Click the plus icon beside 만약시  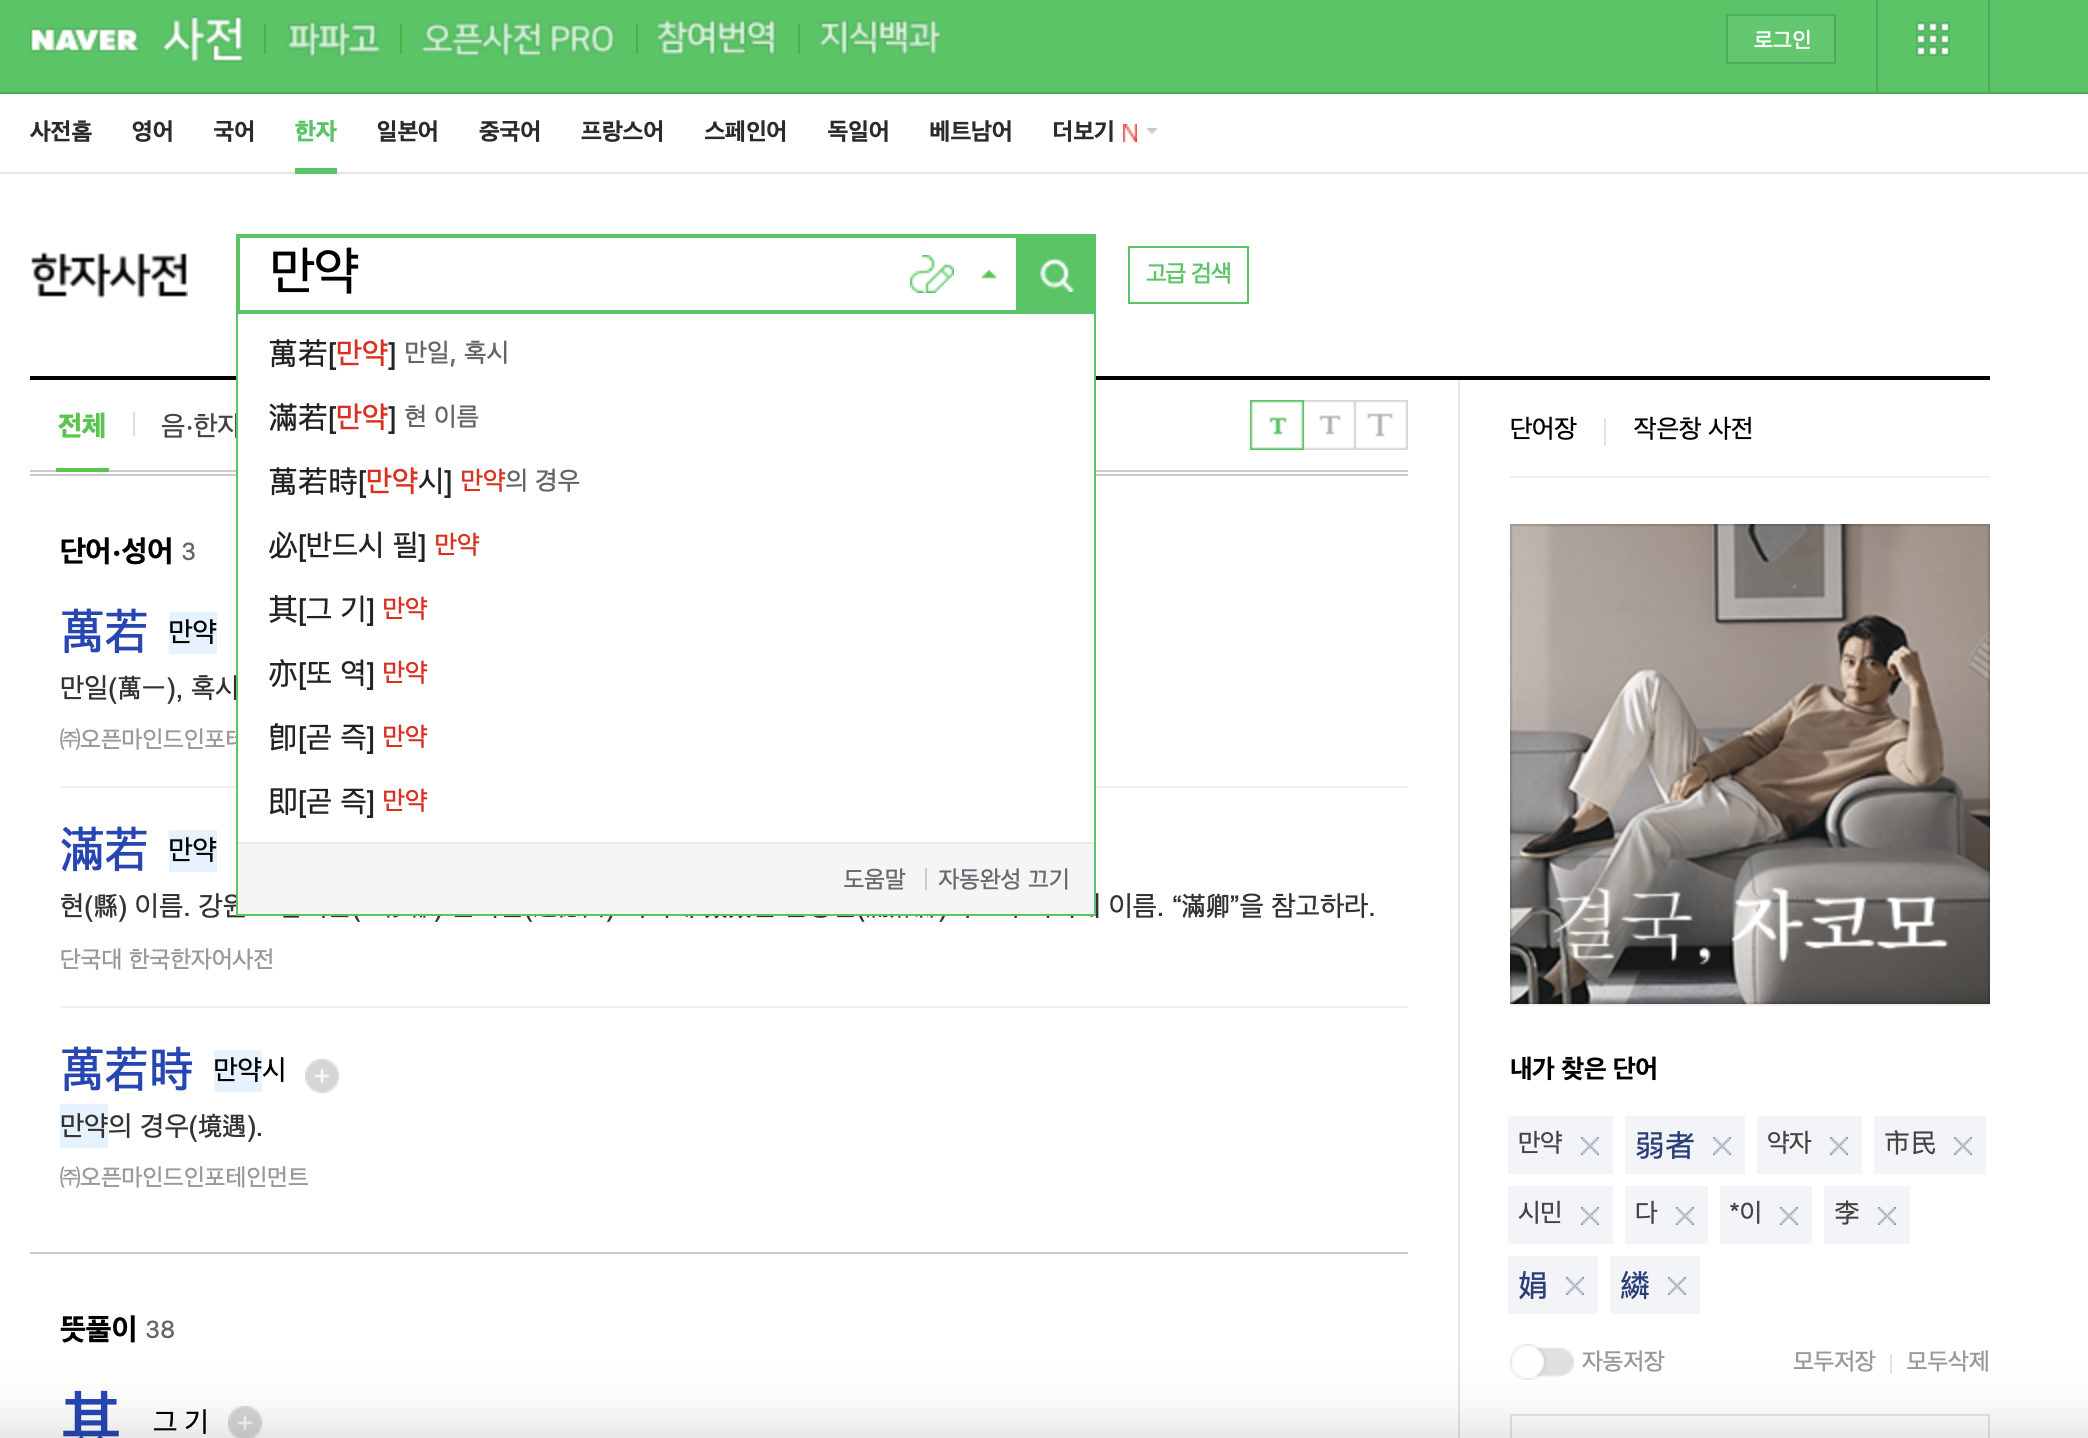click(x=321, y=1075)
